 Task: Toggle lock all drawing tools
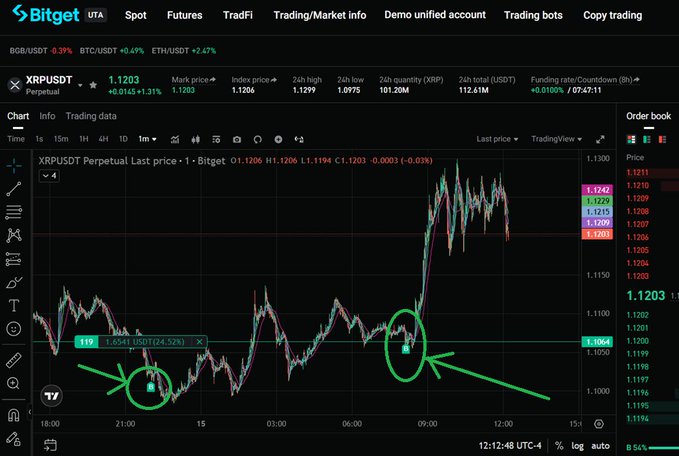tap(13, 439)
